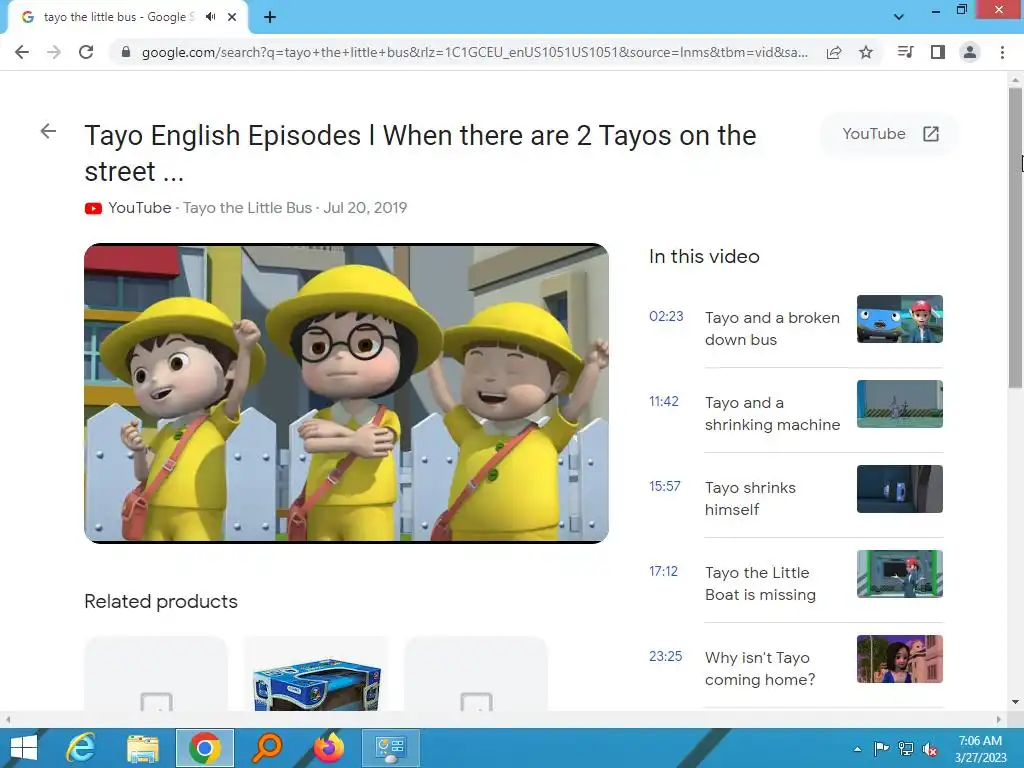
Task: Click the address bar URL field
Action: [475, 52]
